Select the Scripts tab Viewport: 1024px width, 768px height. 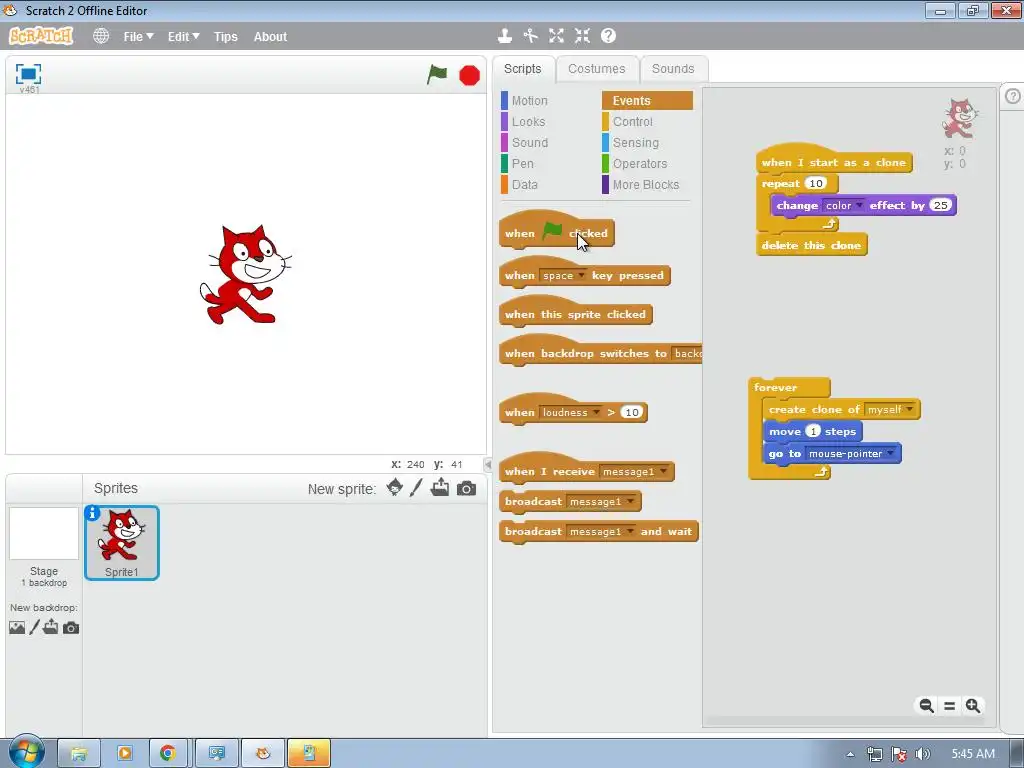coord(522,69)
